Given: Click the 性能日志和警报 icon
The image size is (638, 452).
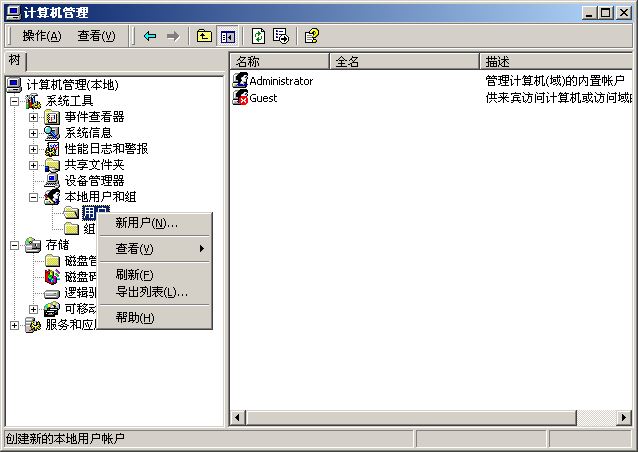Looking at the screenshot, I should [x=52, y=149].
